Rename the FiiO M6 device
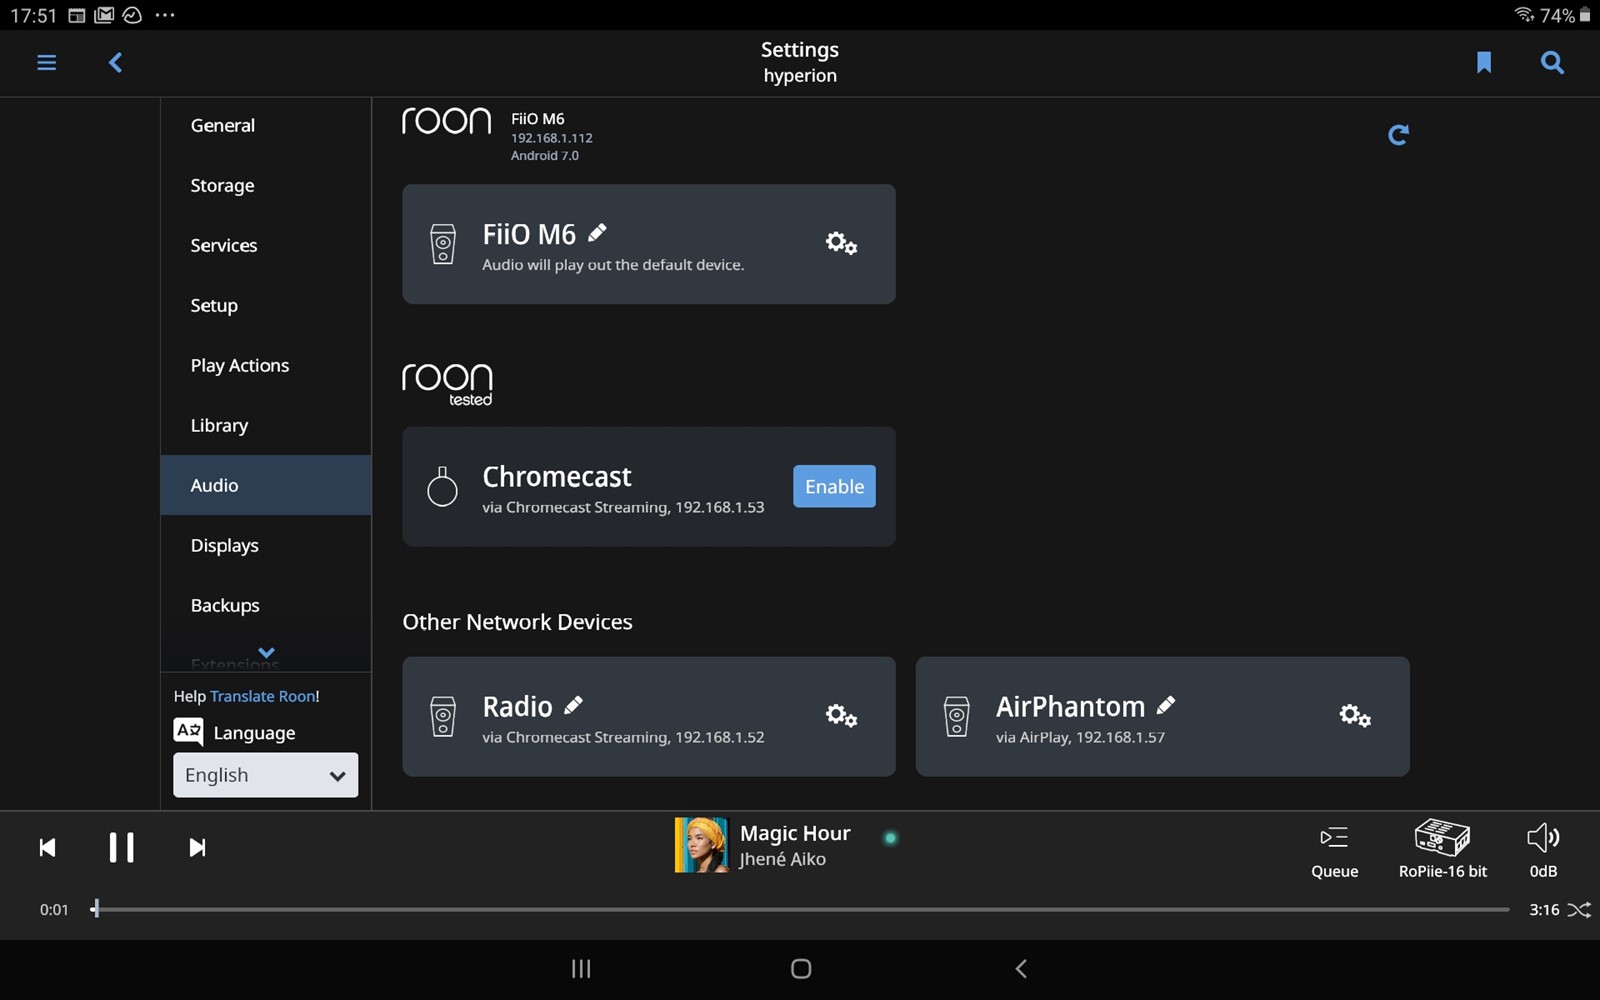 [597, 233]
